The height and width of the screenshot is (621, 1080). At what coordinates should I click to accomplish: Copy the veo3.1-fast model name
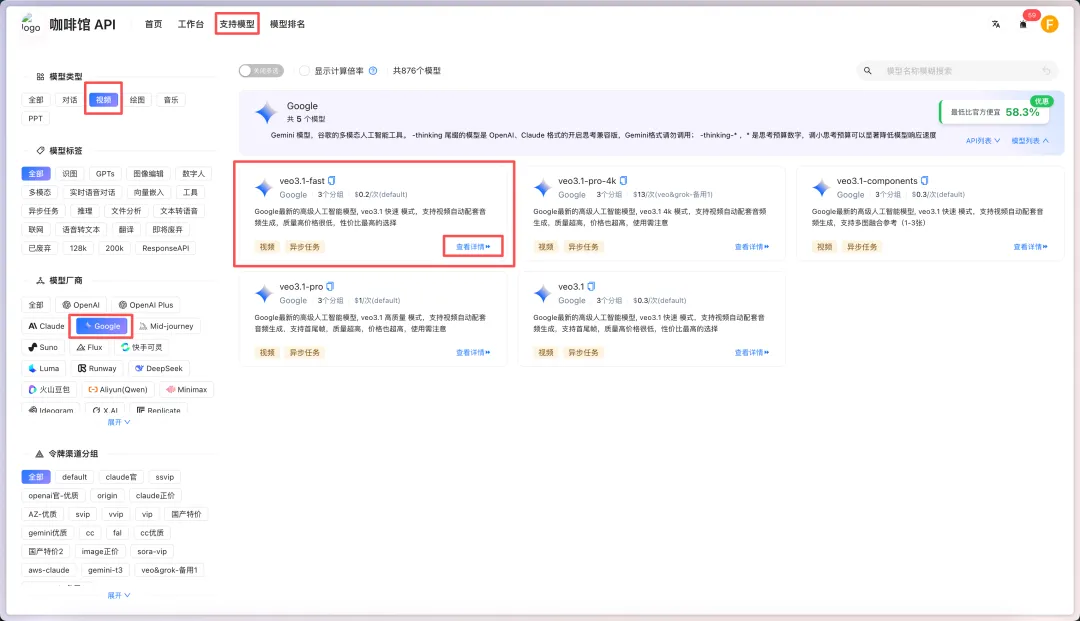coord(331,180)
